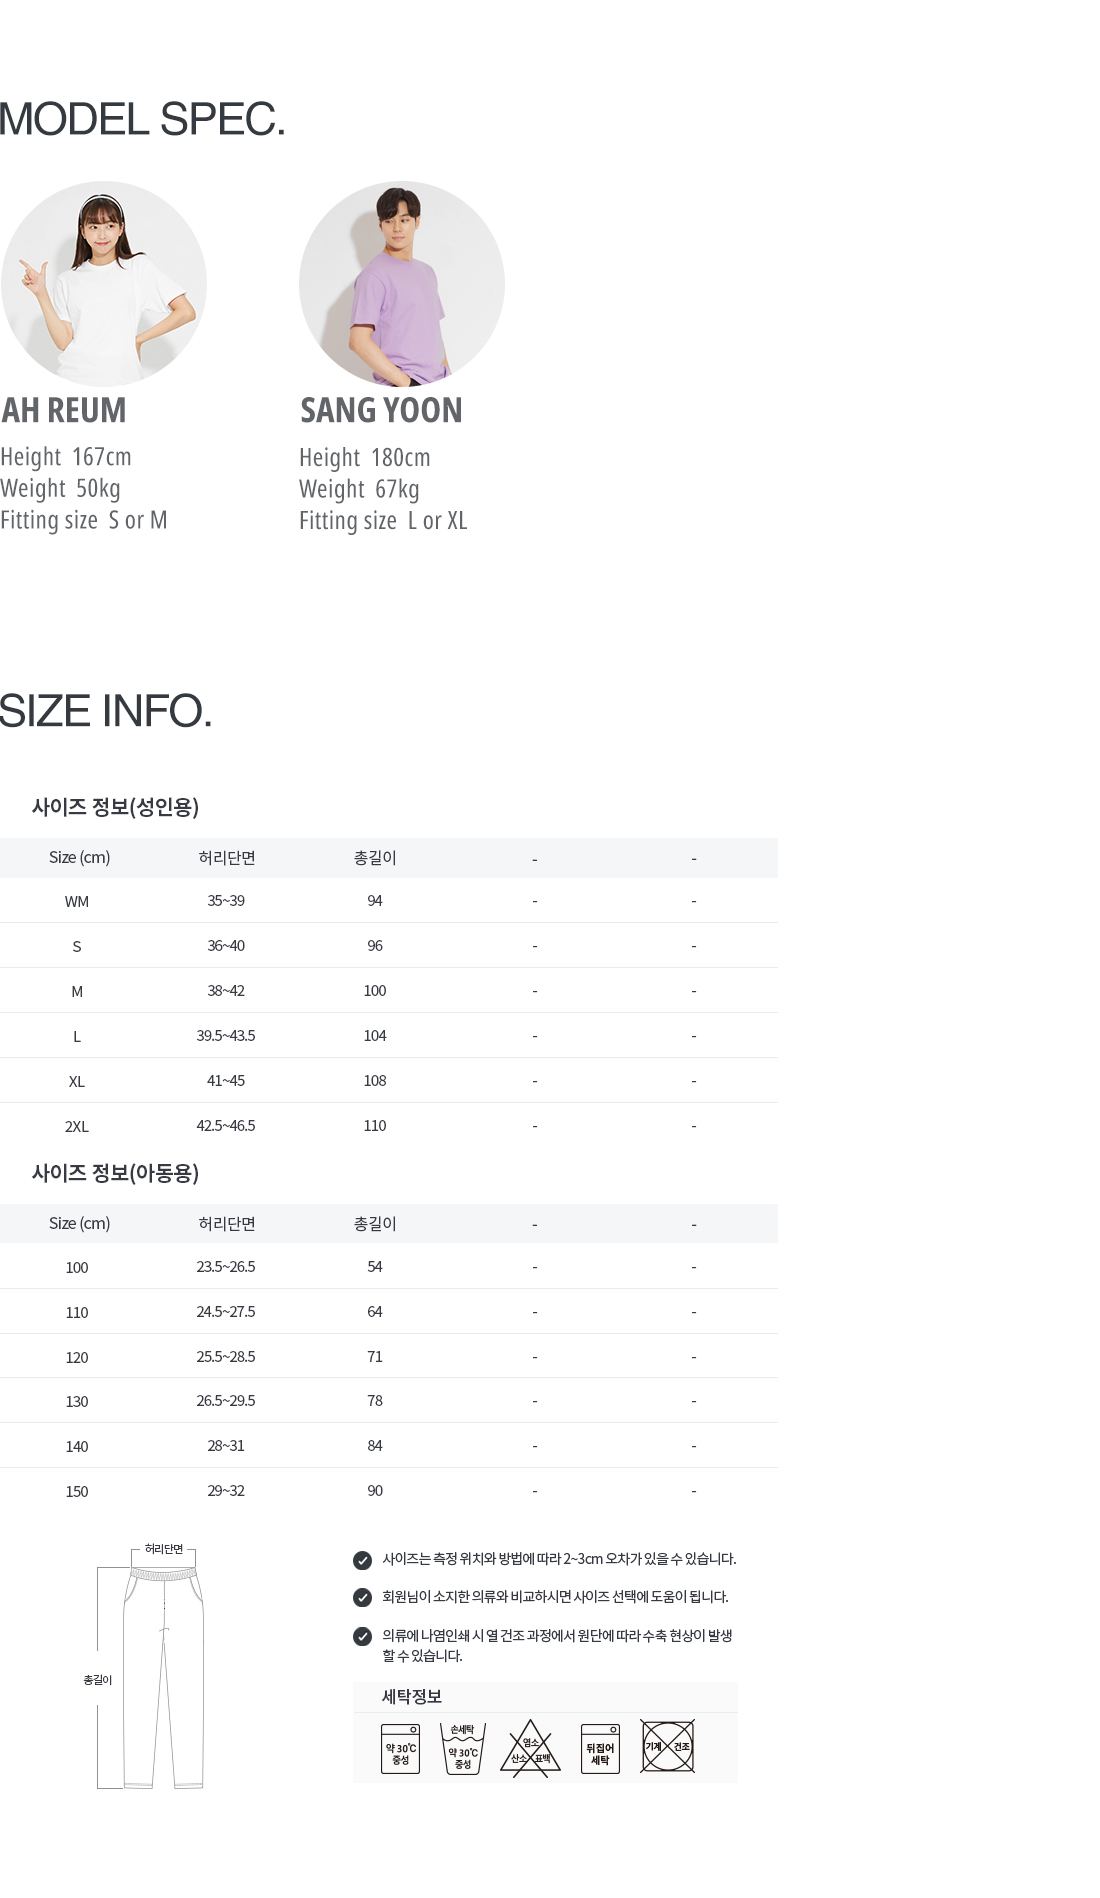This screenshot has width=1100, height=1898.
Task: Click the SANG YOON name label
Action: tap(382, 411)
